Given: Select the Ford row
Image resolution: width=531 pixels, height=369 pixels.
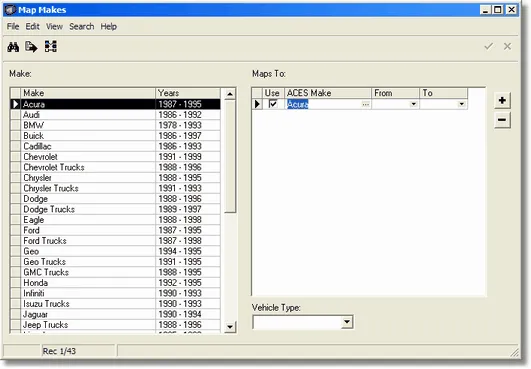Looking at the screenshot, I should 115,230.
